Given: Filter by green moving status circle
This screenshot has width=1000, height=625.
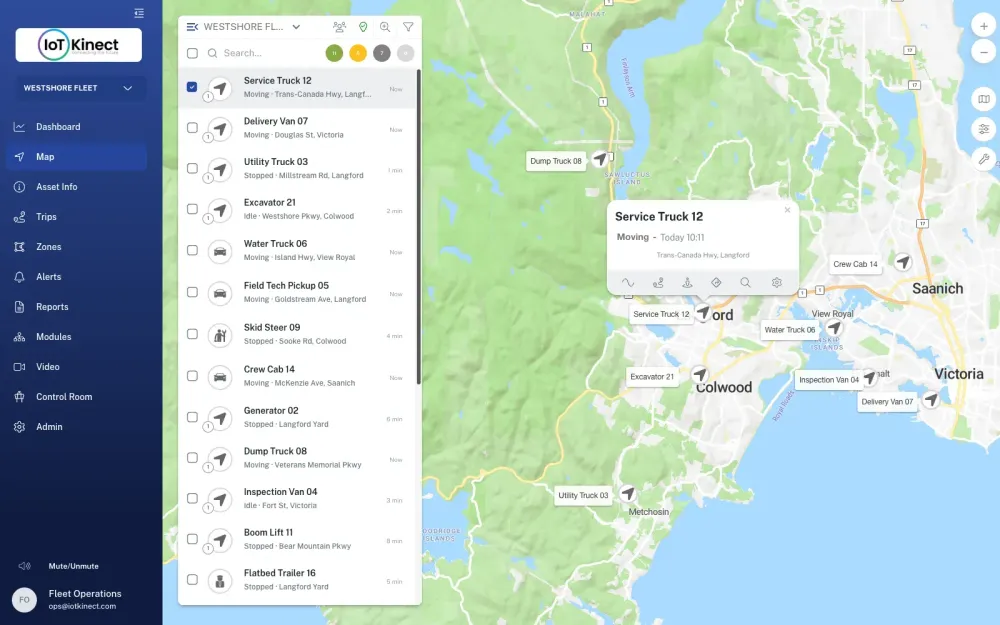Looking at the screenshot, I should [x=334, y=53].
